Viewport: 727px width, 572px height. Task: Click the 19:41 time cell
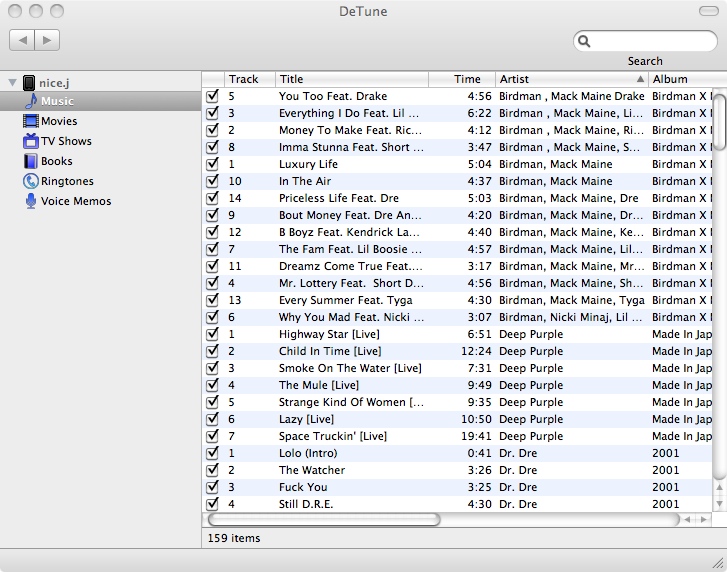pyautogui.click(x=476, y=436)
